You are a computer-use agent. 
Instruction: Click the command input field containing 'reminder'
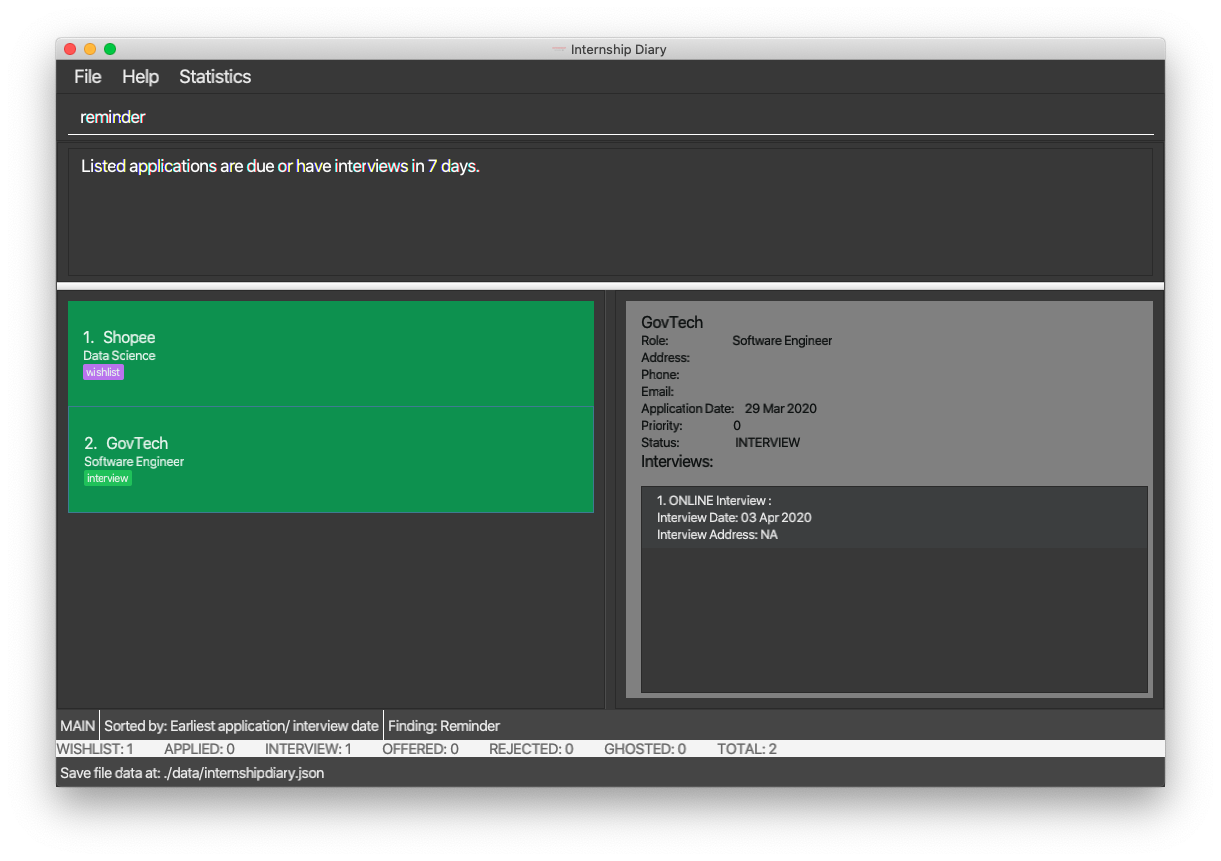[x=610, y=117]
